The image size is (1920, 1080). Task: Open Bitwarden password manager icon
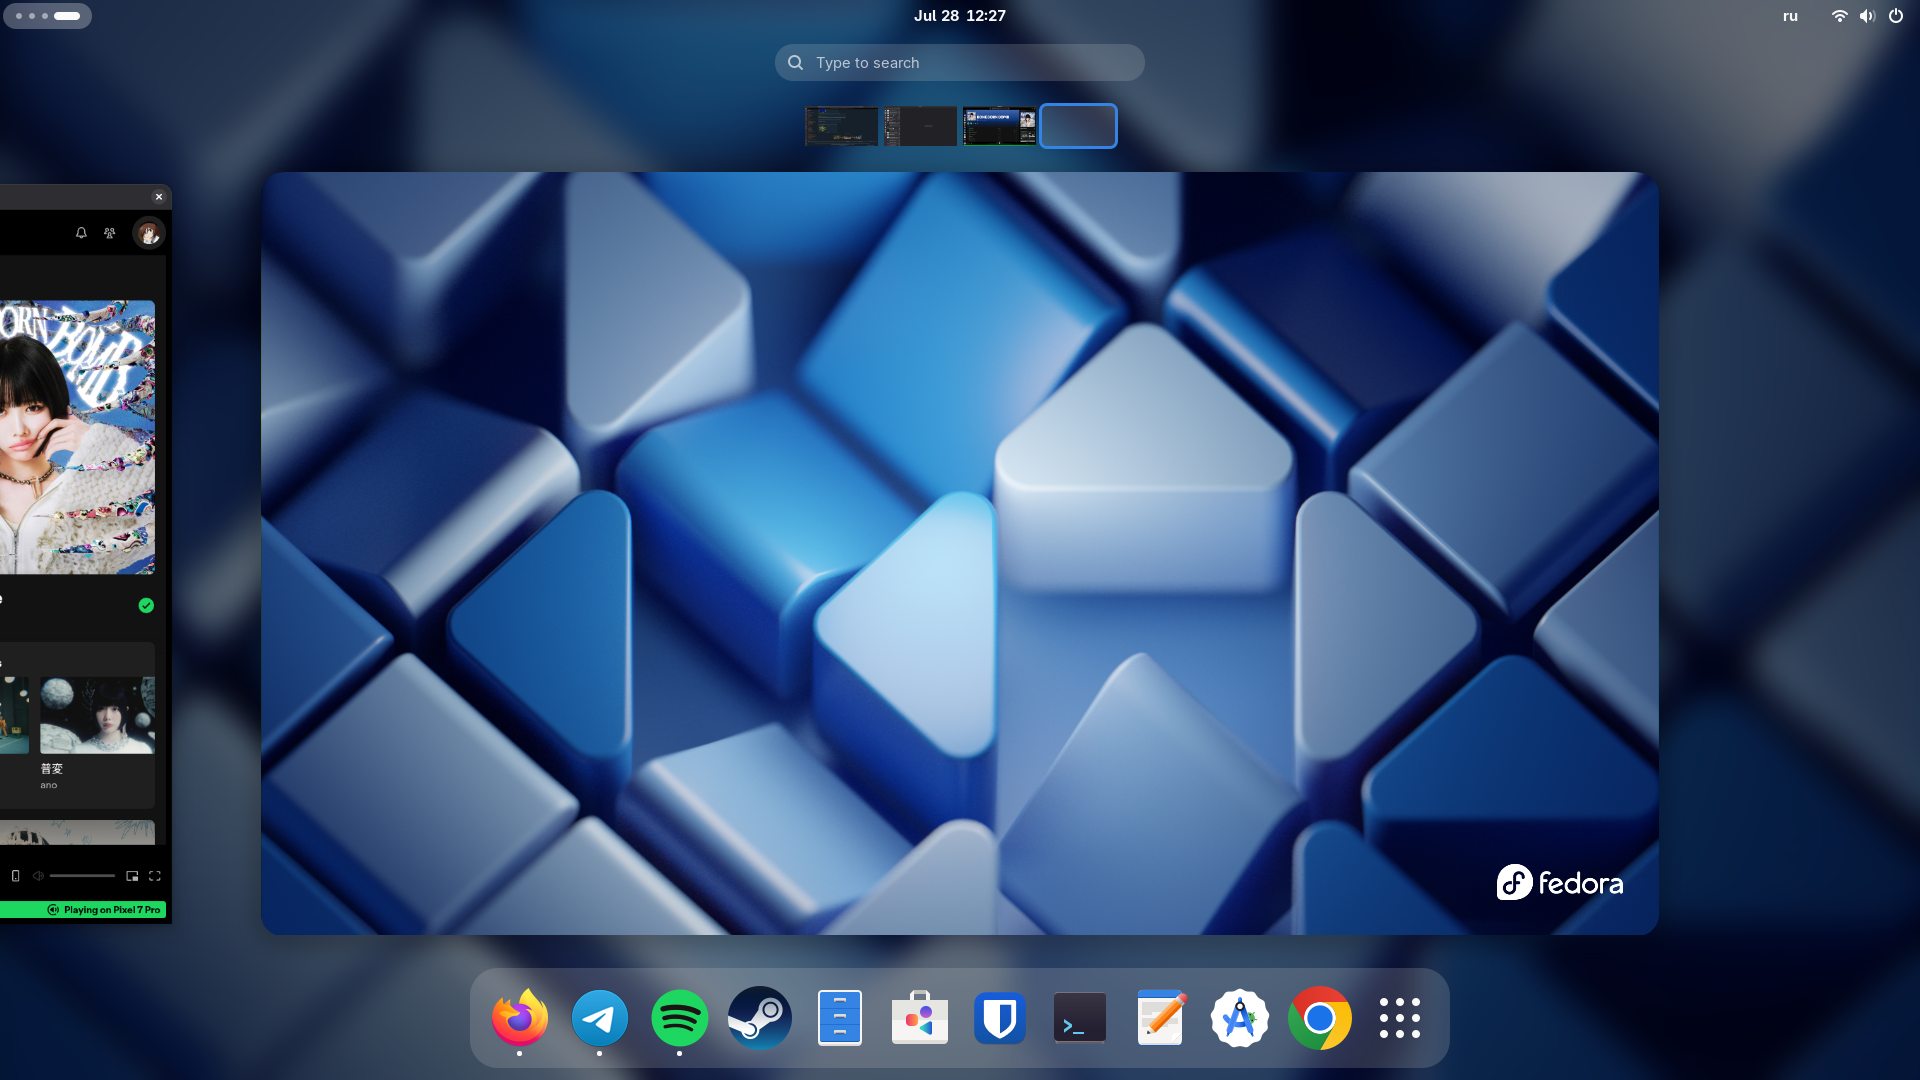999,1018
